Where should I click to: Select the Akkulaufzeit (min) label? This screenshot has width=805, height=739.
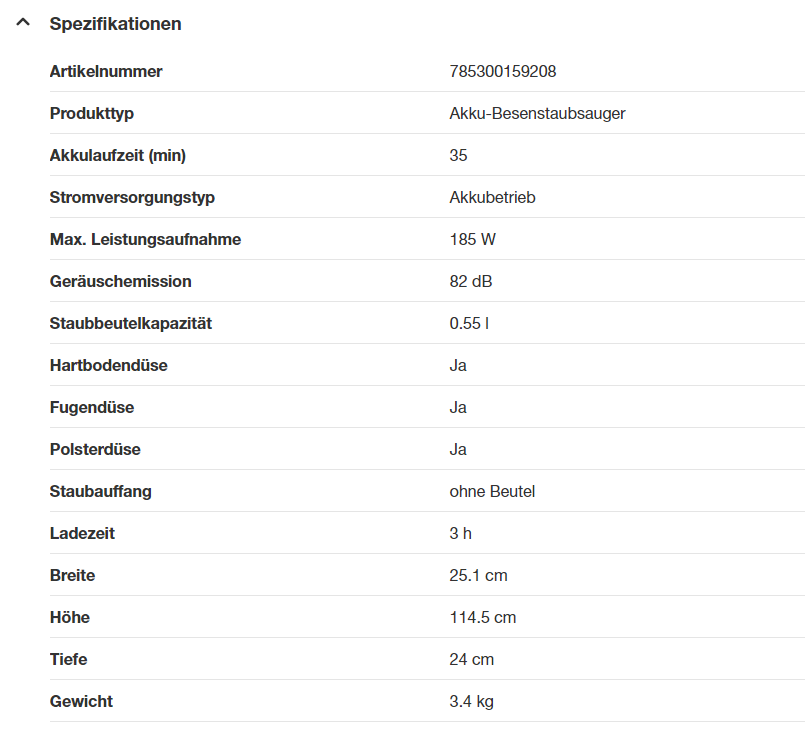[x=118, y=156]
